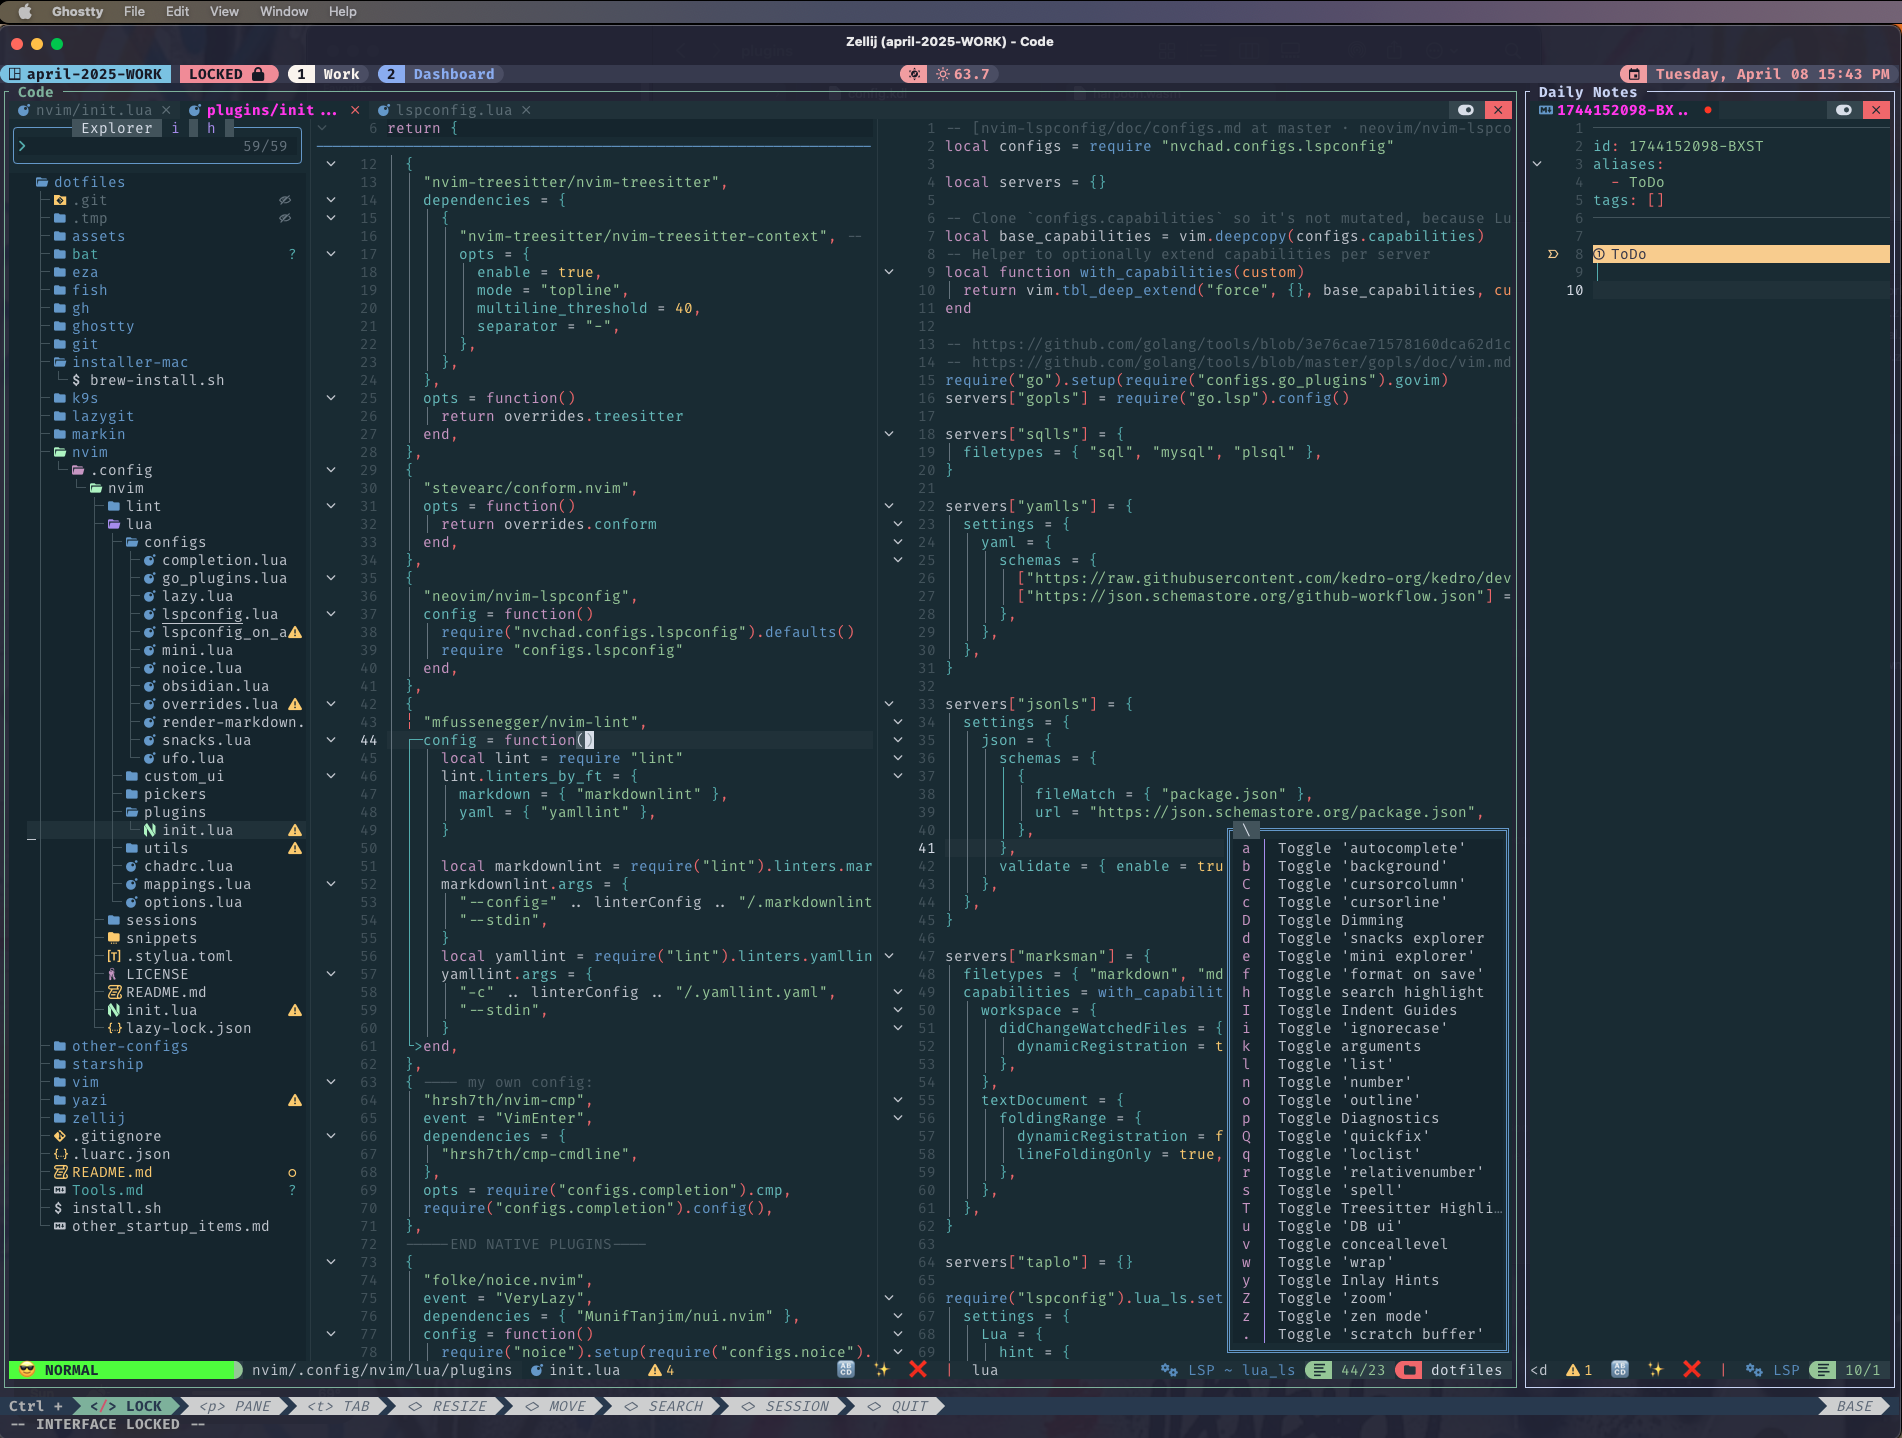
Task: Click the Explorer search input field
Action: [x=158, y=146]
